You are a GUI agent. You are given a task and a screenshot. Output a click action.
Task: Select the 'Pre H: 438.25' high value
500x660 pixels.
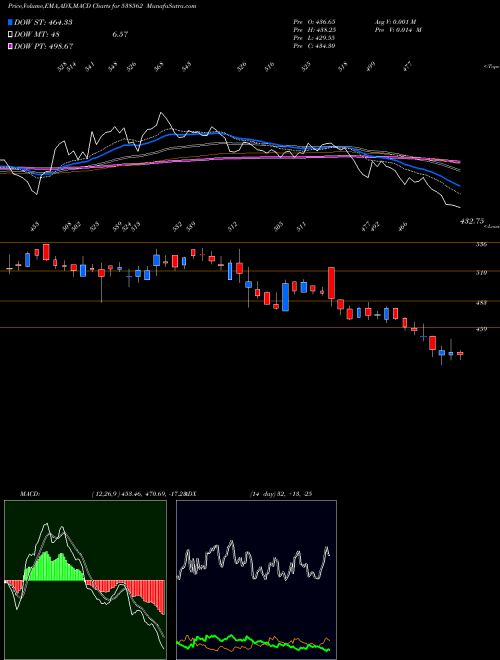[x=314, y=30]
